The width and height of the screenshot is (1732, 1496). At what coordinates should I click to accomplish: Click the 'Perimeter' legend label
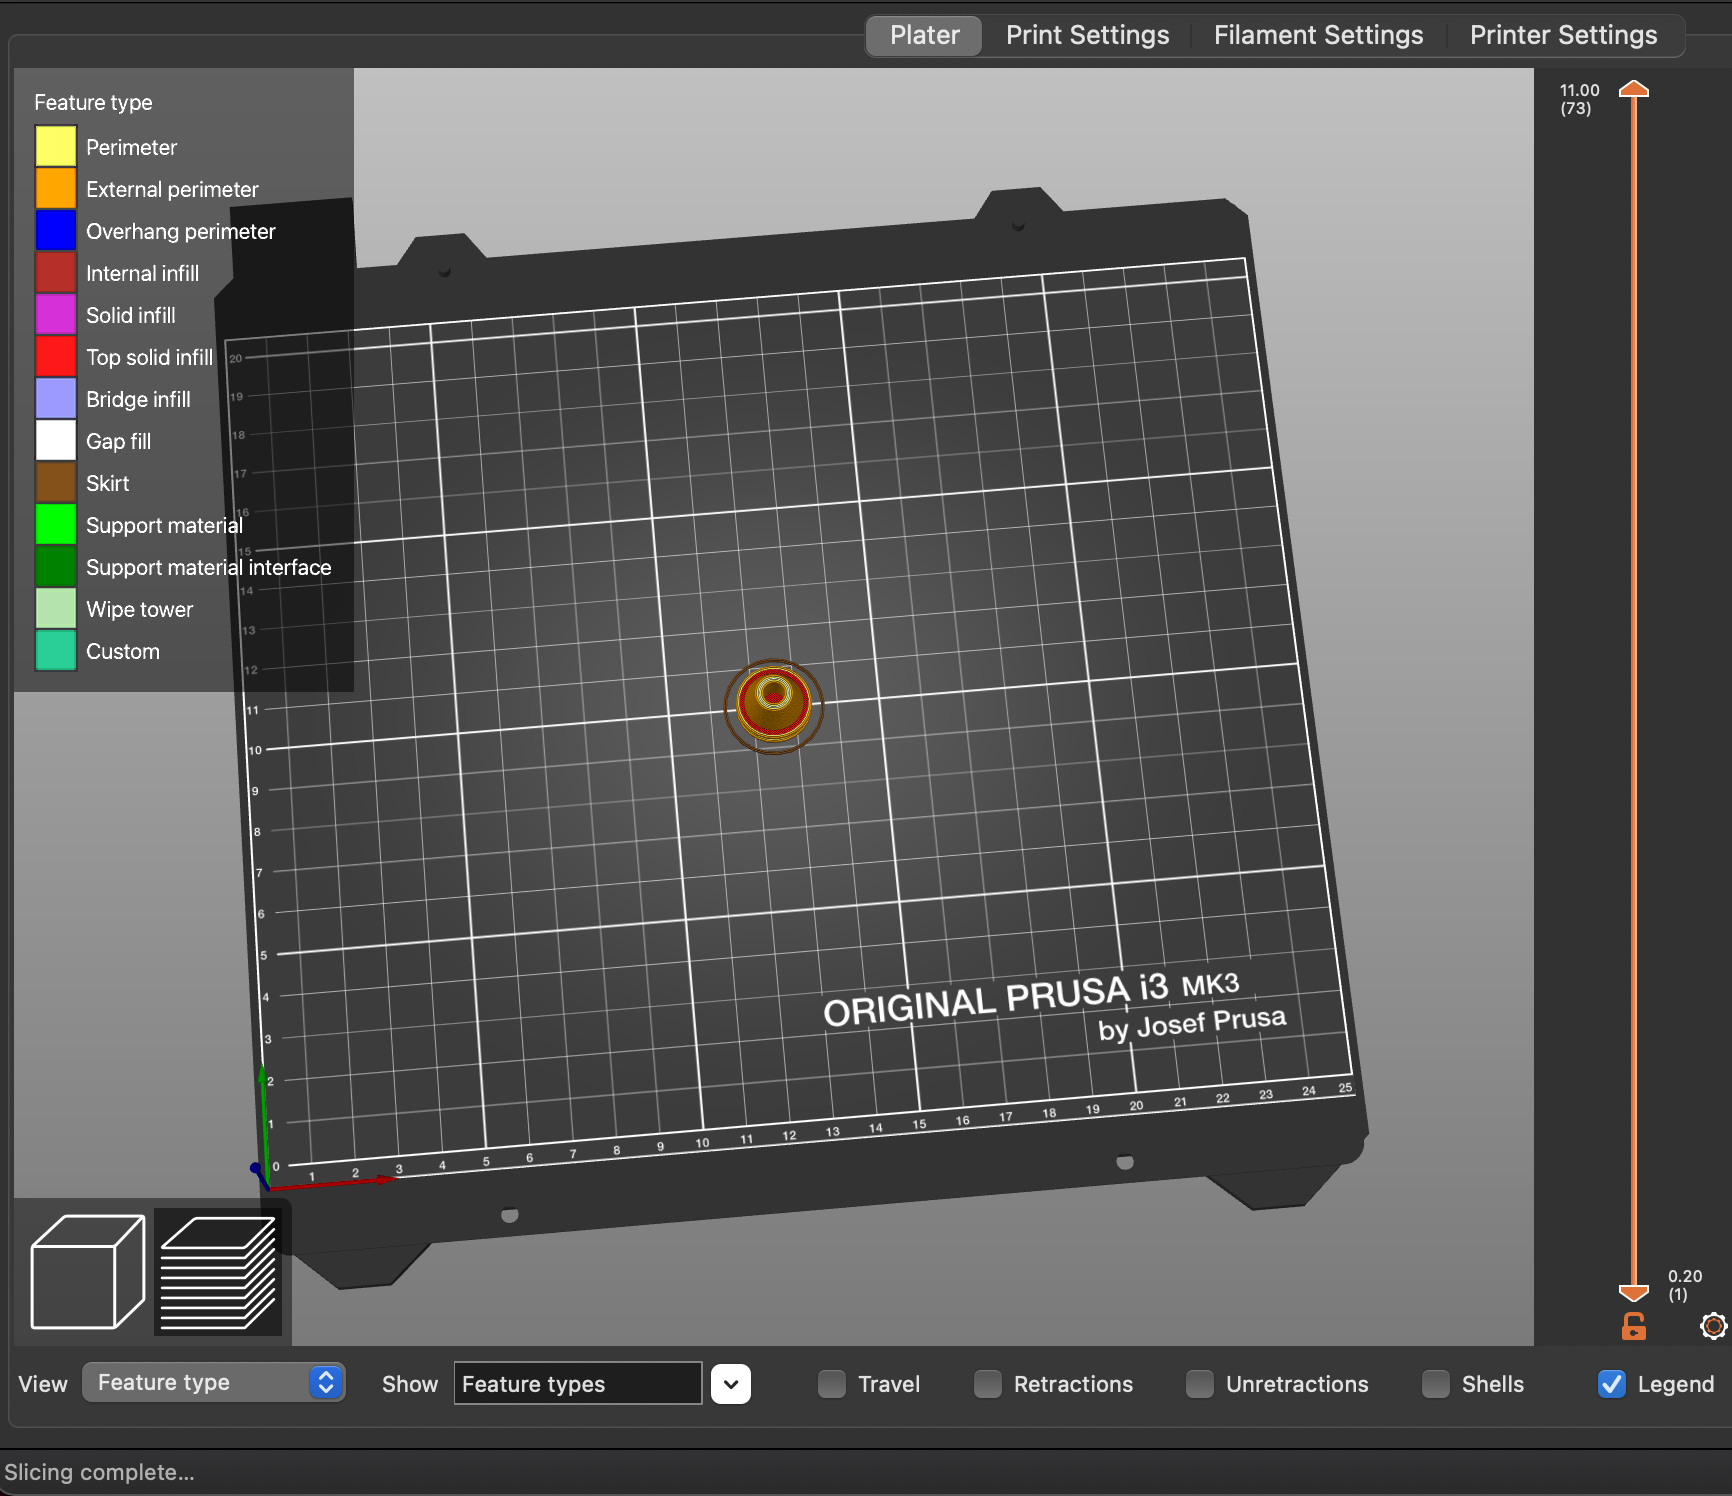tap(131, 147)
